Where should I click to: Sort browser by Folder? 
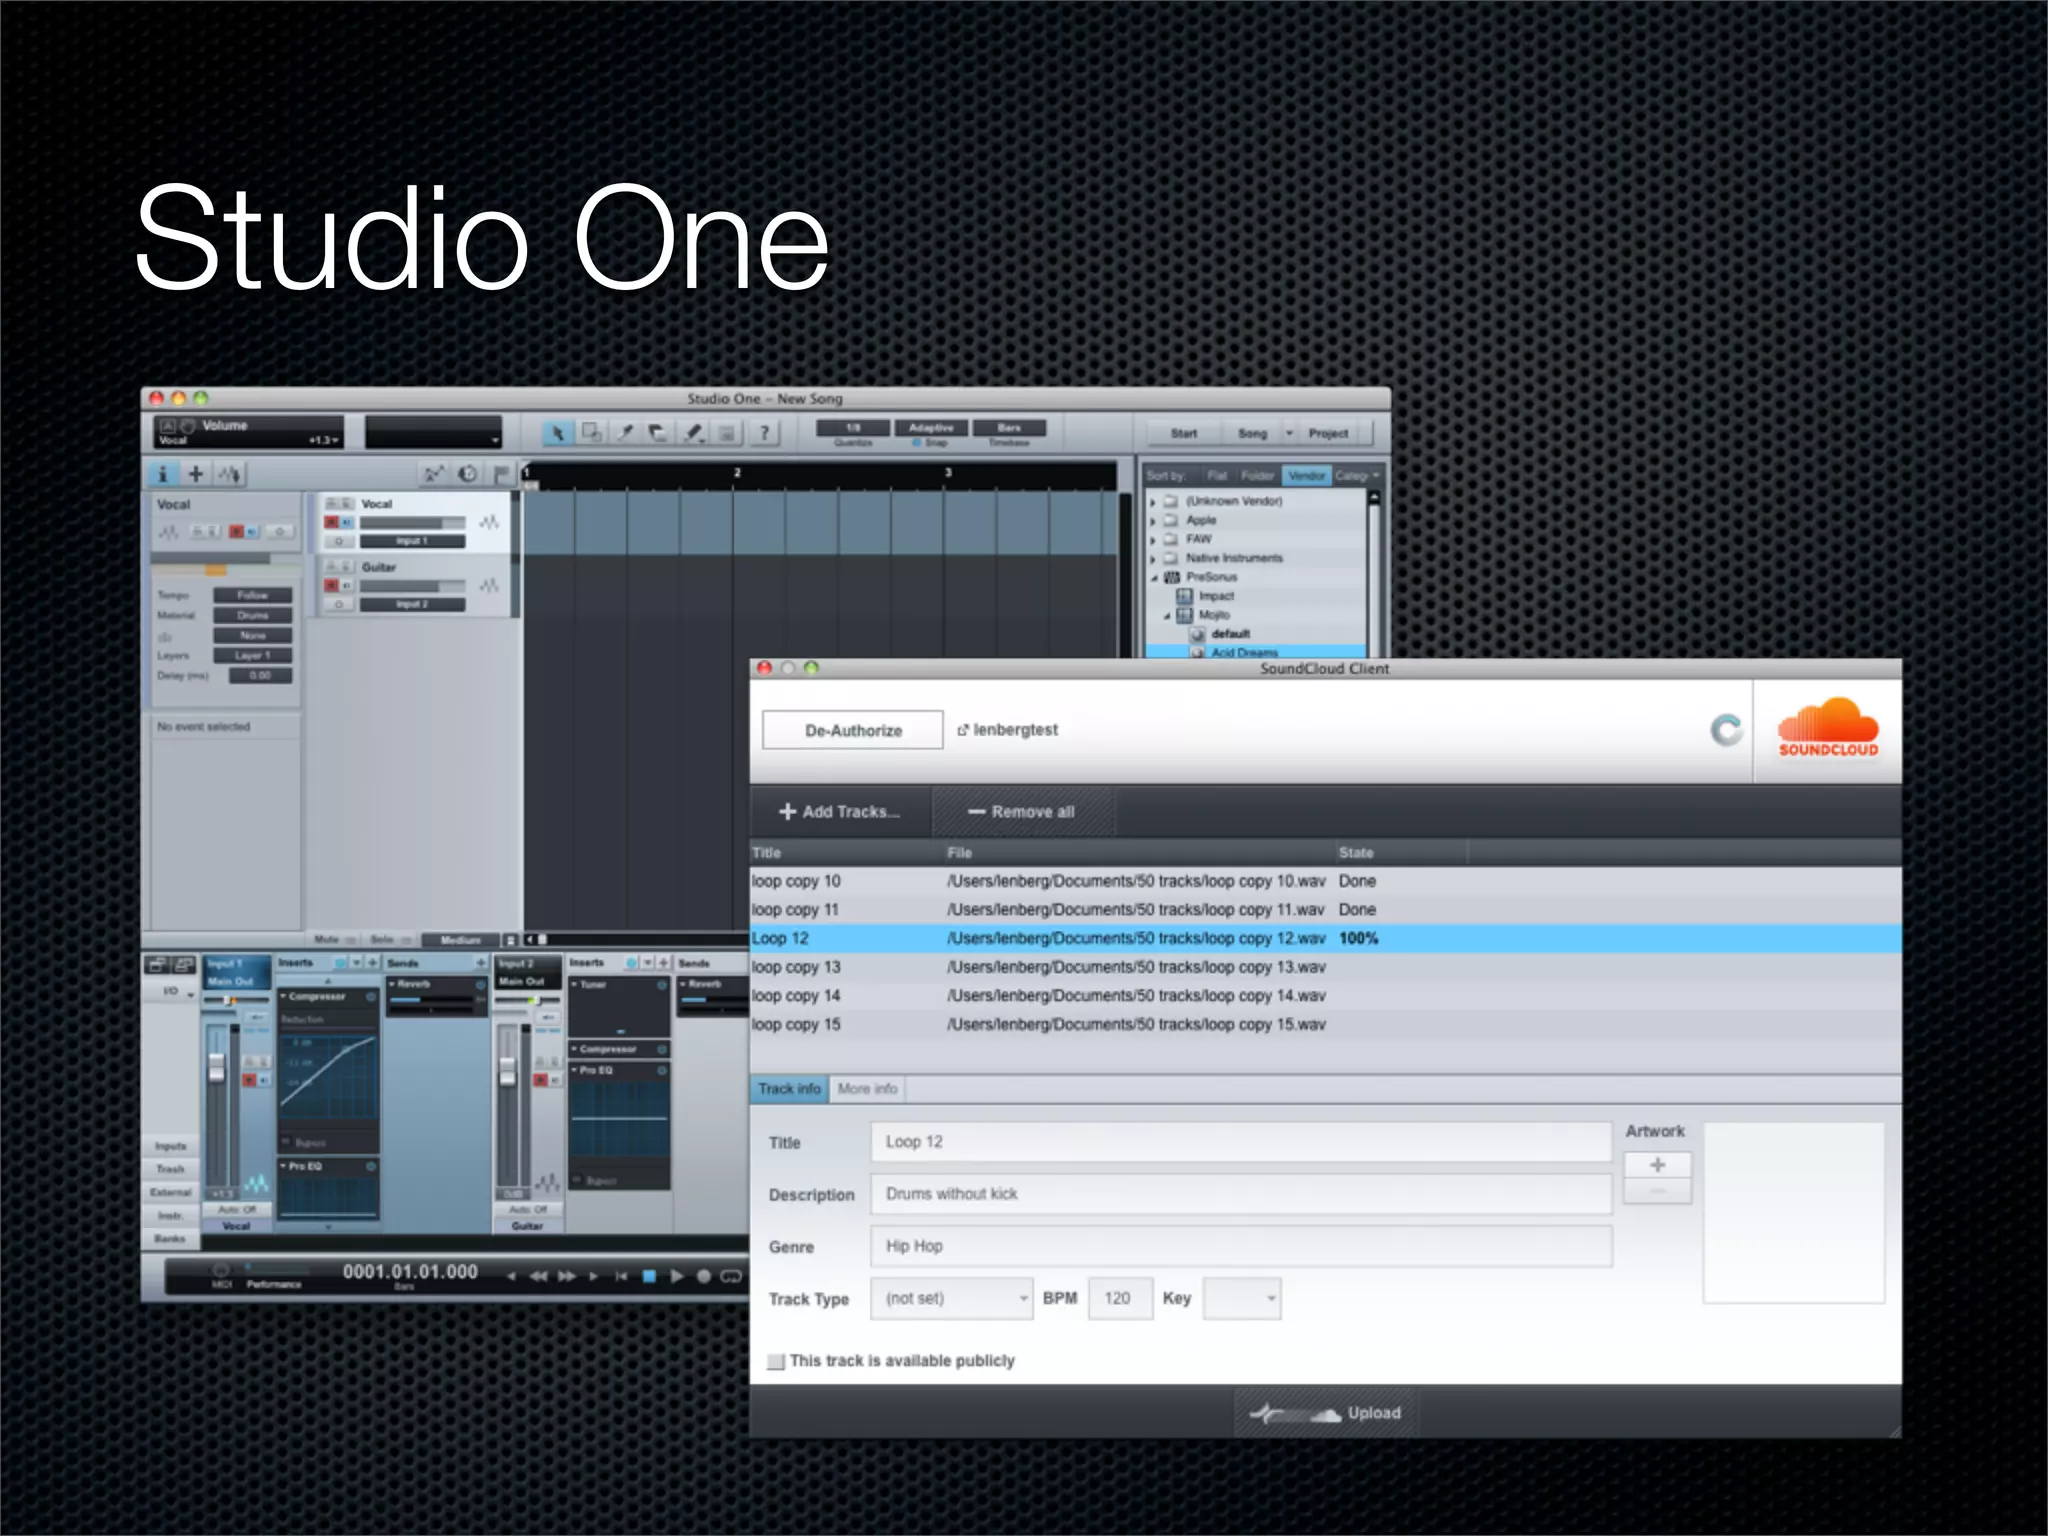click(1257, 476)
